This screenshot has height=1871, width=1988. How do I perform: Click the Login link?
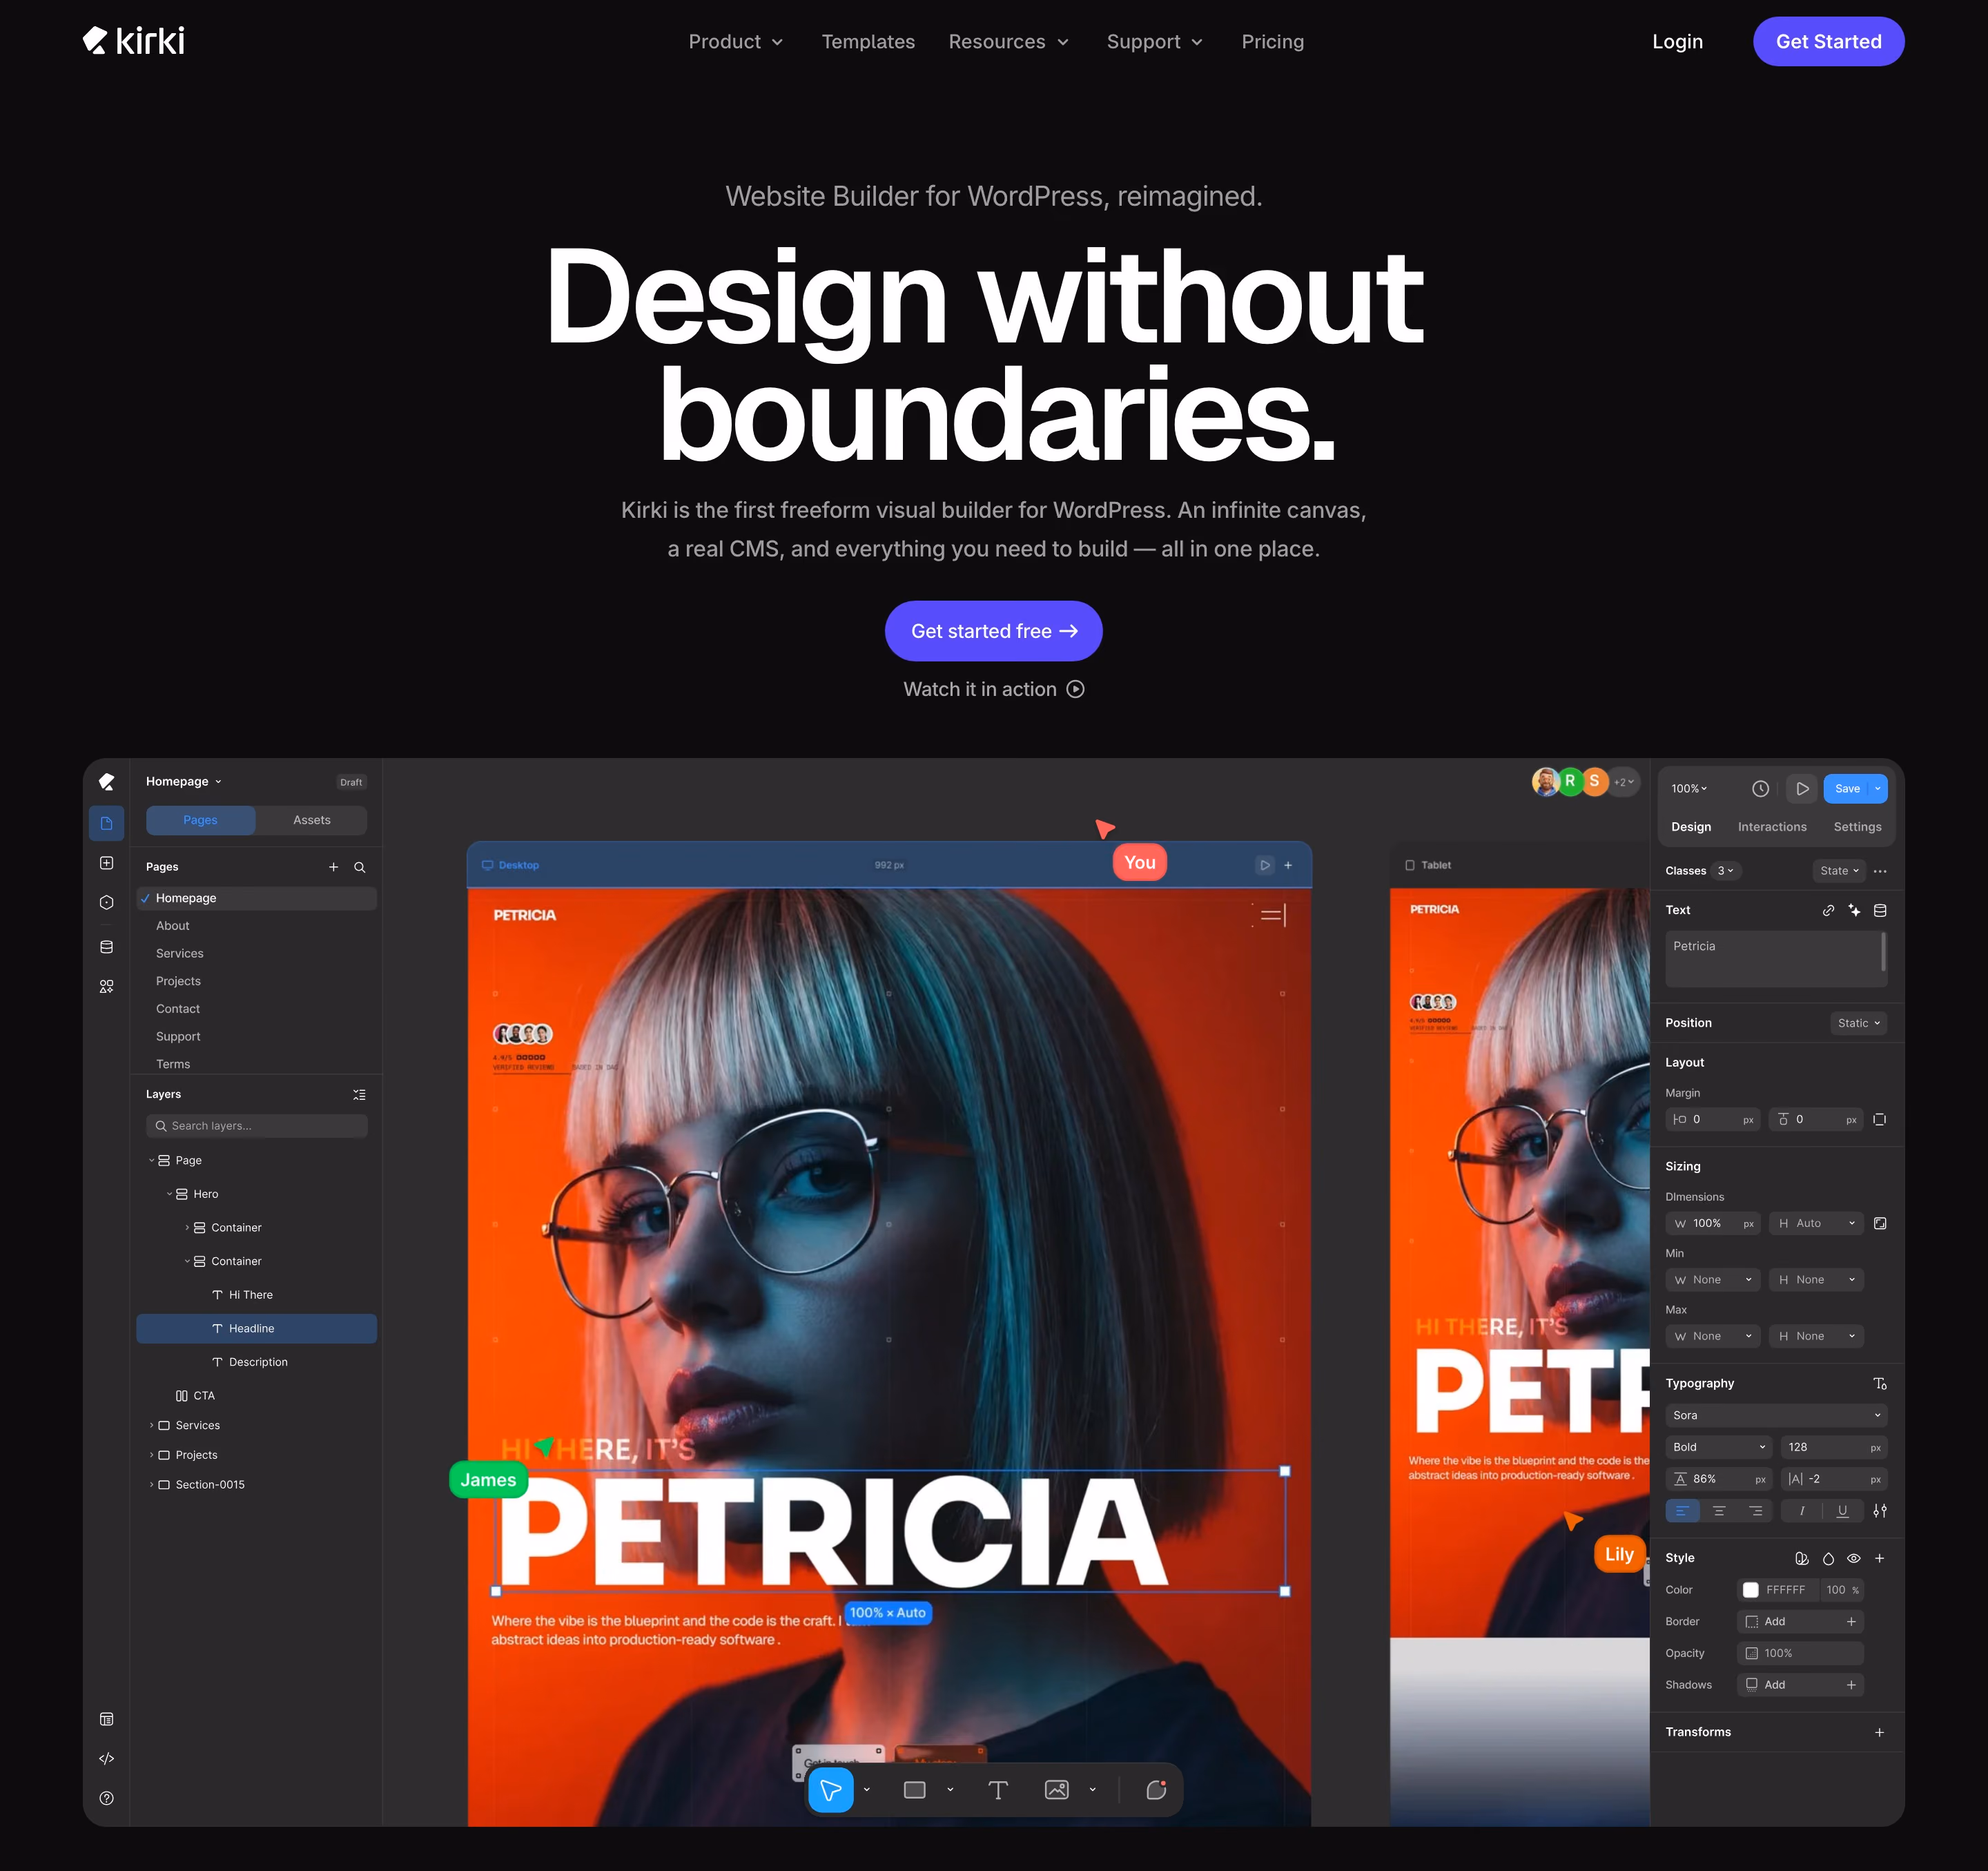pyautogui.click(x=1677, y=42)
